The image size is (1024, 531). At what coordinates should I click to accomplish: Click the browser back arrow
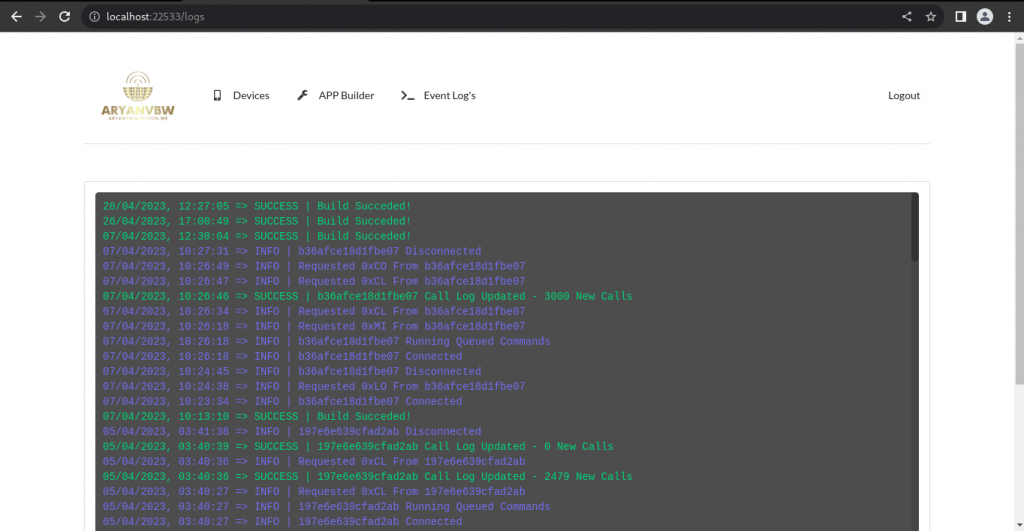click(16, 16)
